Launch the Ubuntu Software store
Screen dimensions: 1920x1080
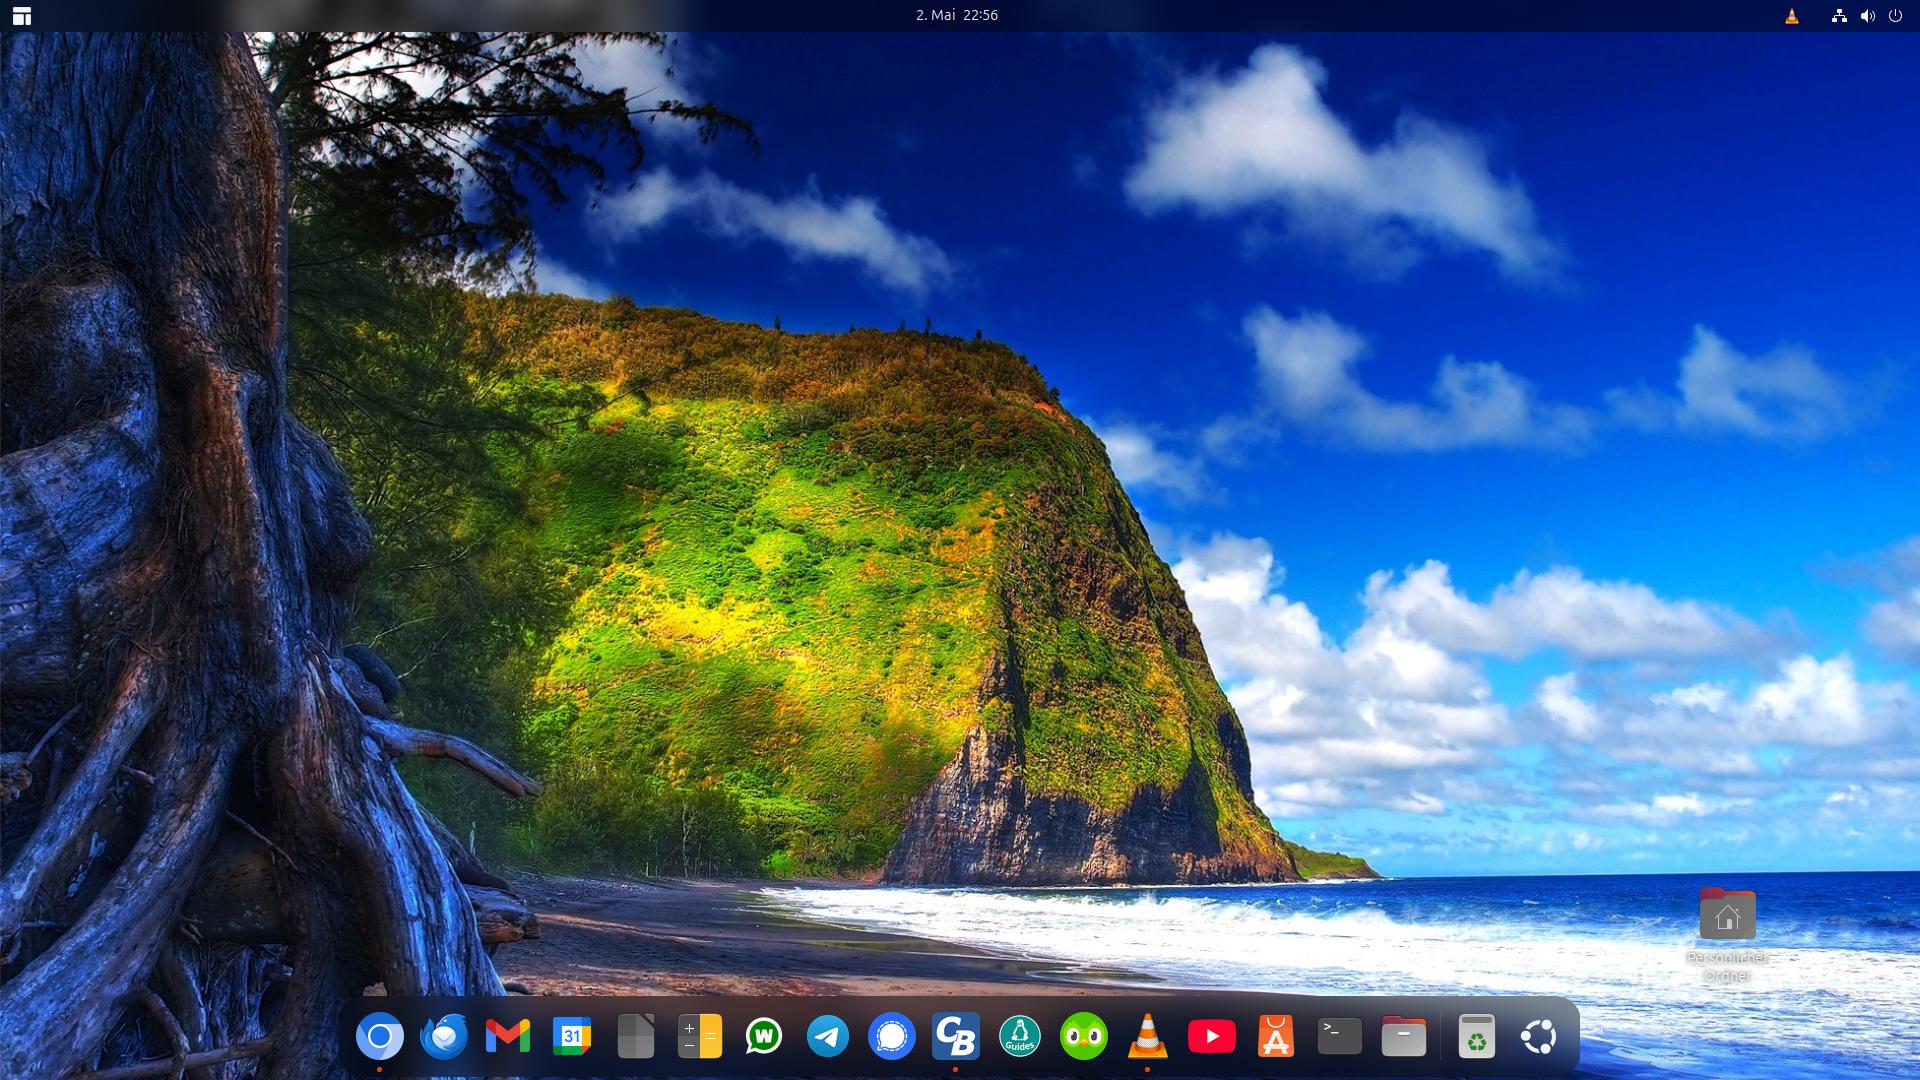point(1276,1037)
